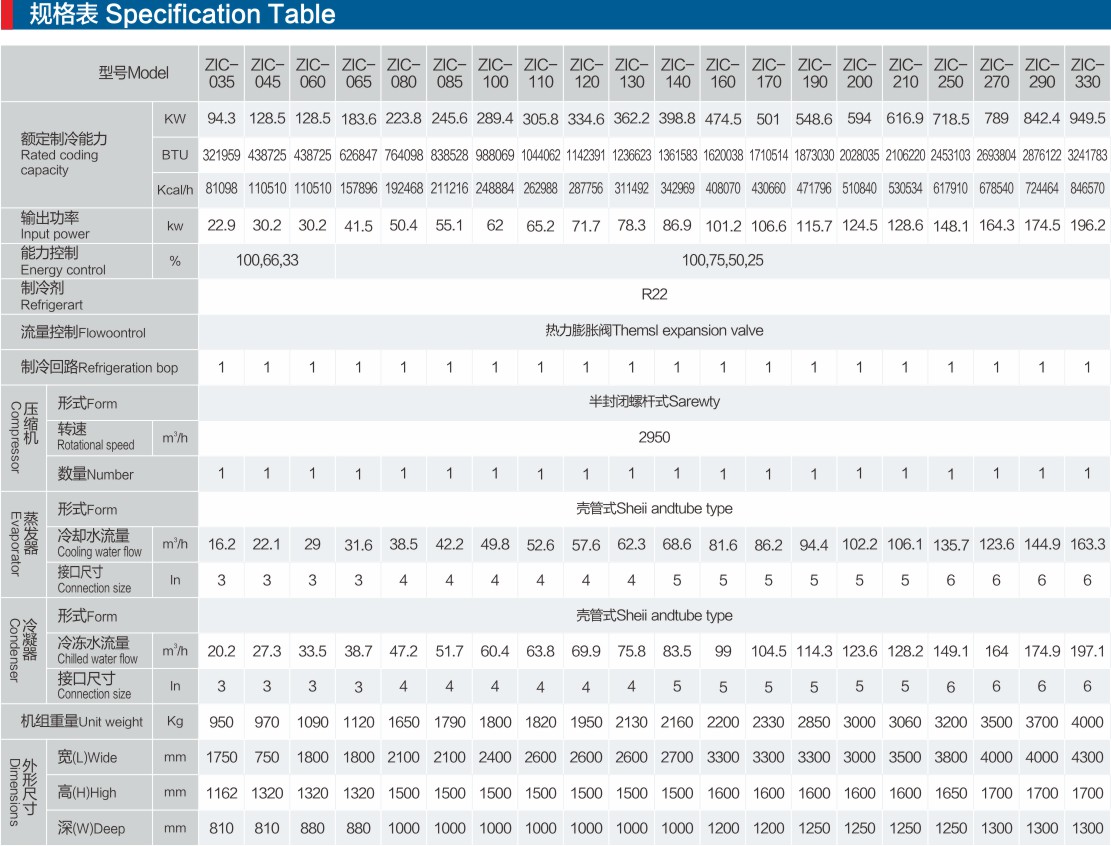This screenshot has width=1111, height=846.
Task: Click the Themsl expansion valve cell
Action: click(x=654, y=331)
